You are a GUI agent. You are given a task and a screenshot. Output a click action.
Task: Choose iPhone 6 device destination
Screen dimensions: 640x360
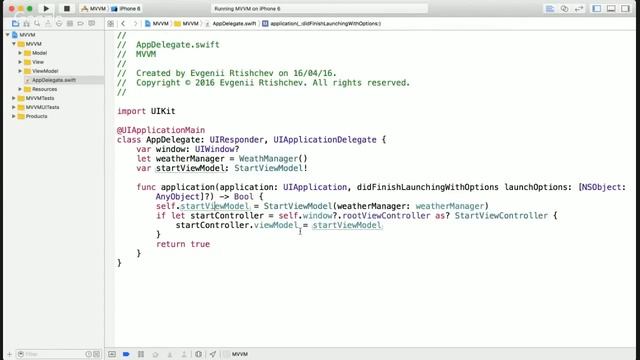pyautogui.click(x=126, y=9)
